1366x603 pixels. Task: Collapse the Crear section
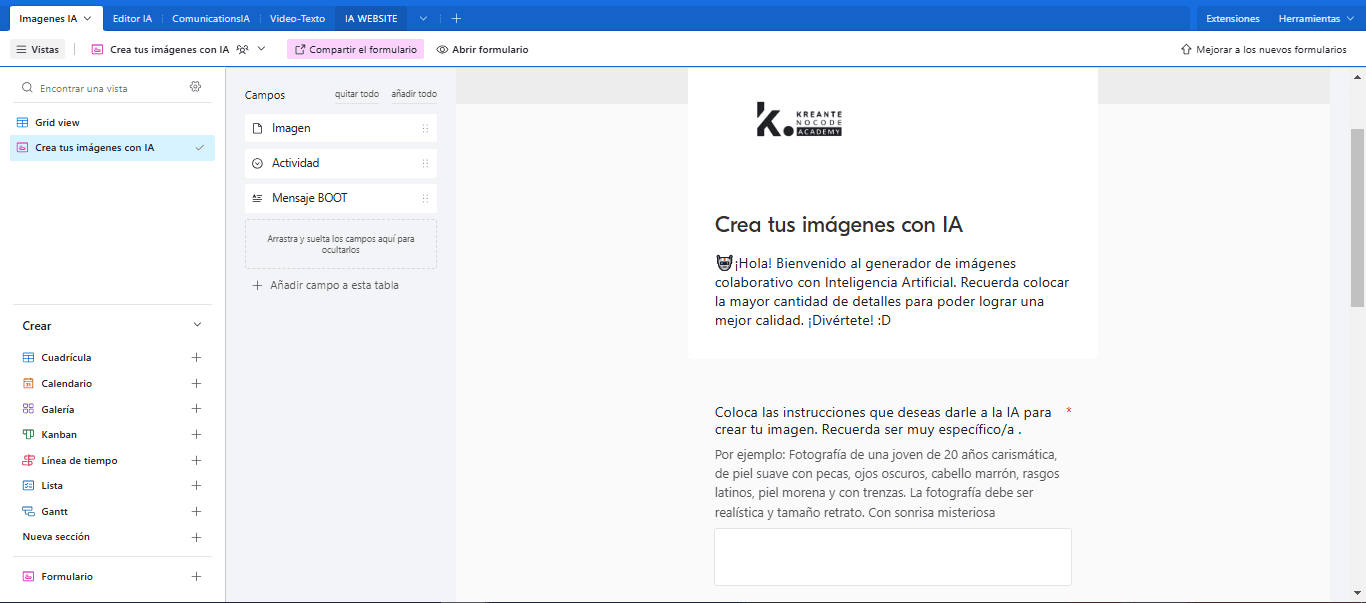tap(197, 325)
